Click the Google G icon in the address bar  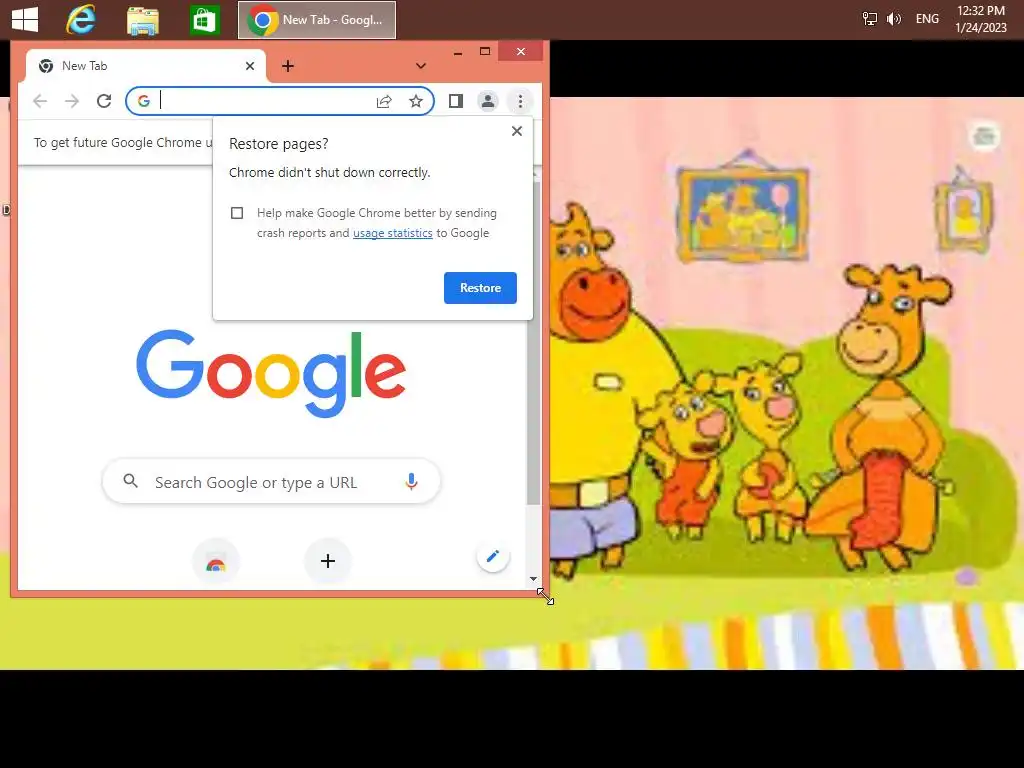(144, 101)
